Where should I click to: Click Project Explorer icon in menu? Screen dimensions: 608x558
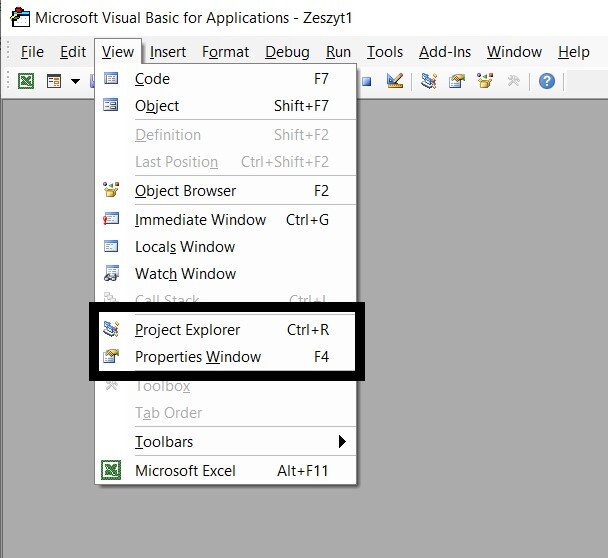point(111,329)
